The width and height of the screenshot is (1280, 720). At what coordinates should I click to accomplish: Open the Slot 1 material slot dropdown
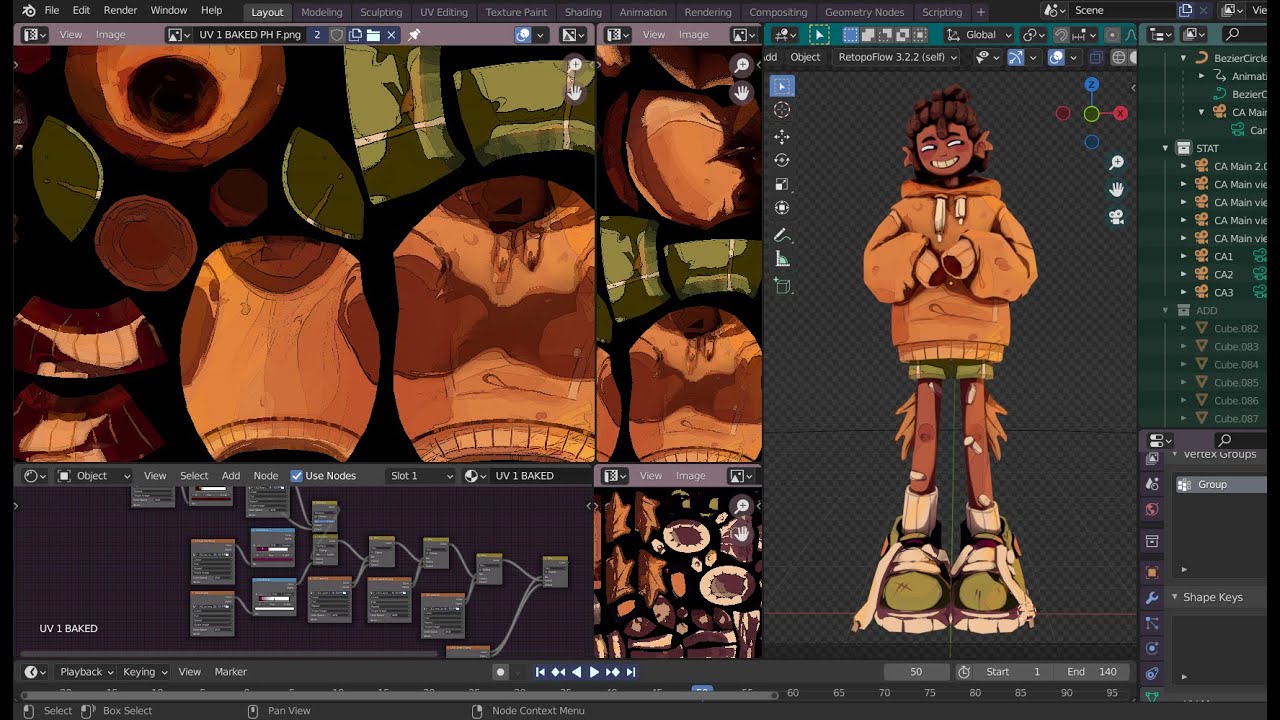tap(421, 476)
